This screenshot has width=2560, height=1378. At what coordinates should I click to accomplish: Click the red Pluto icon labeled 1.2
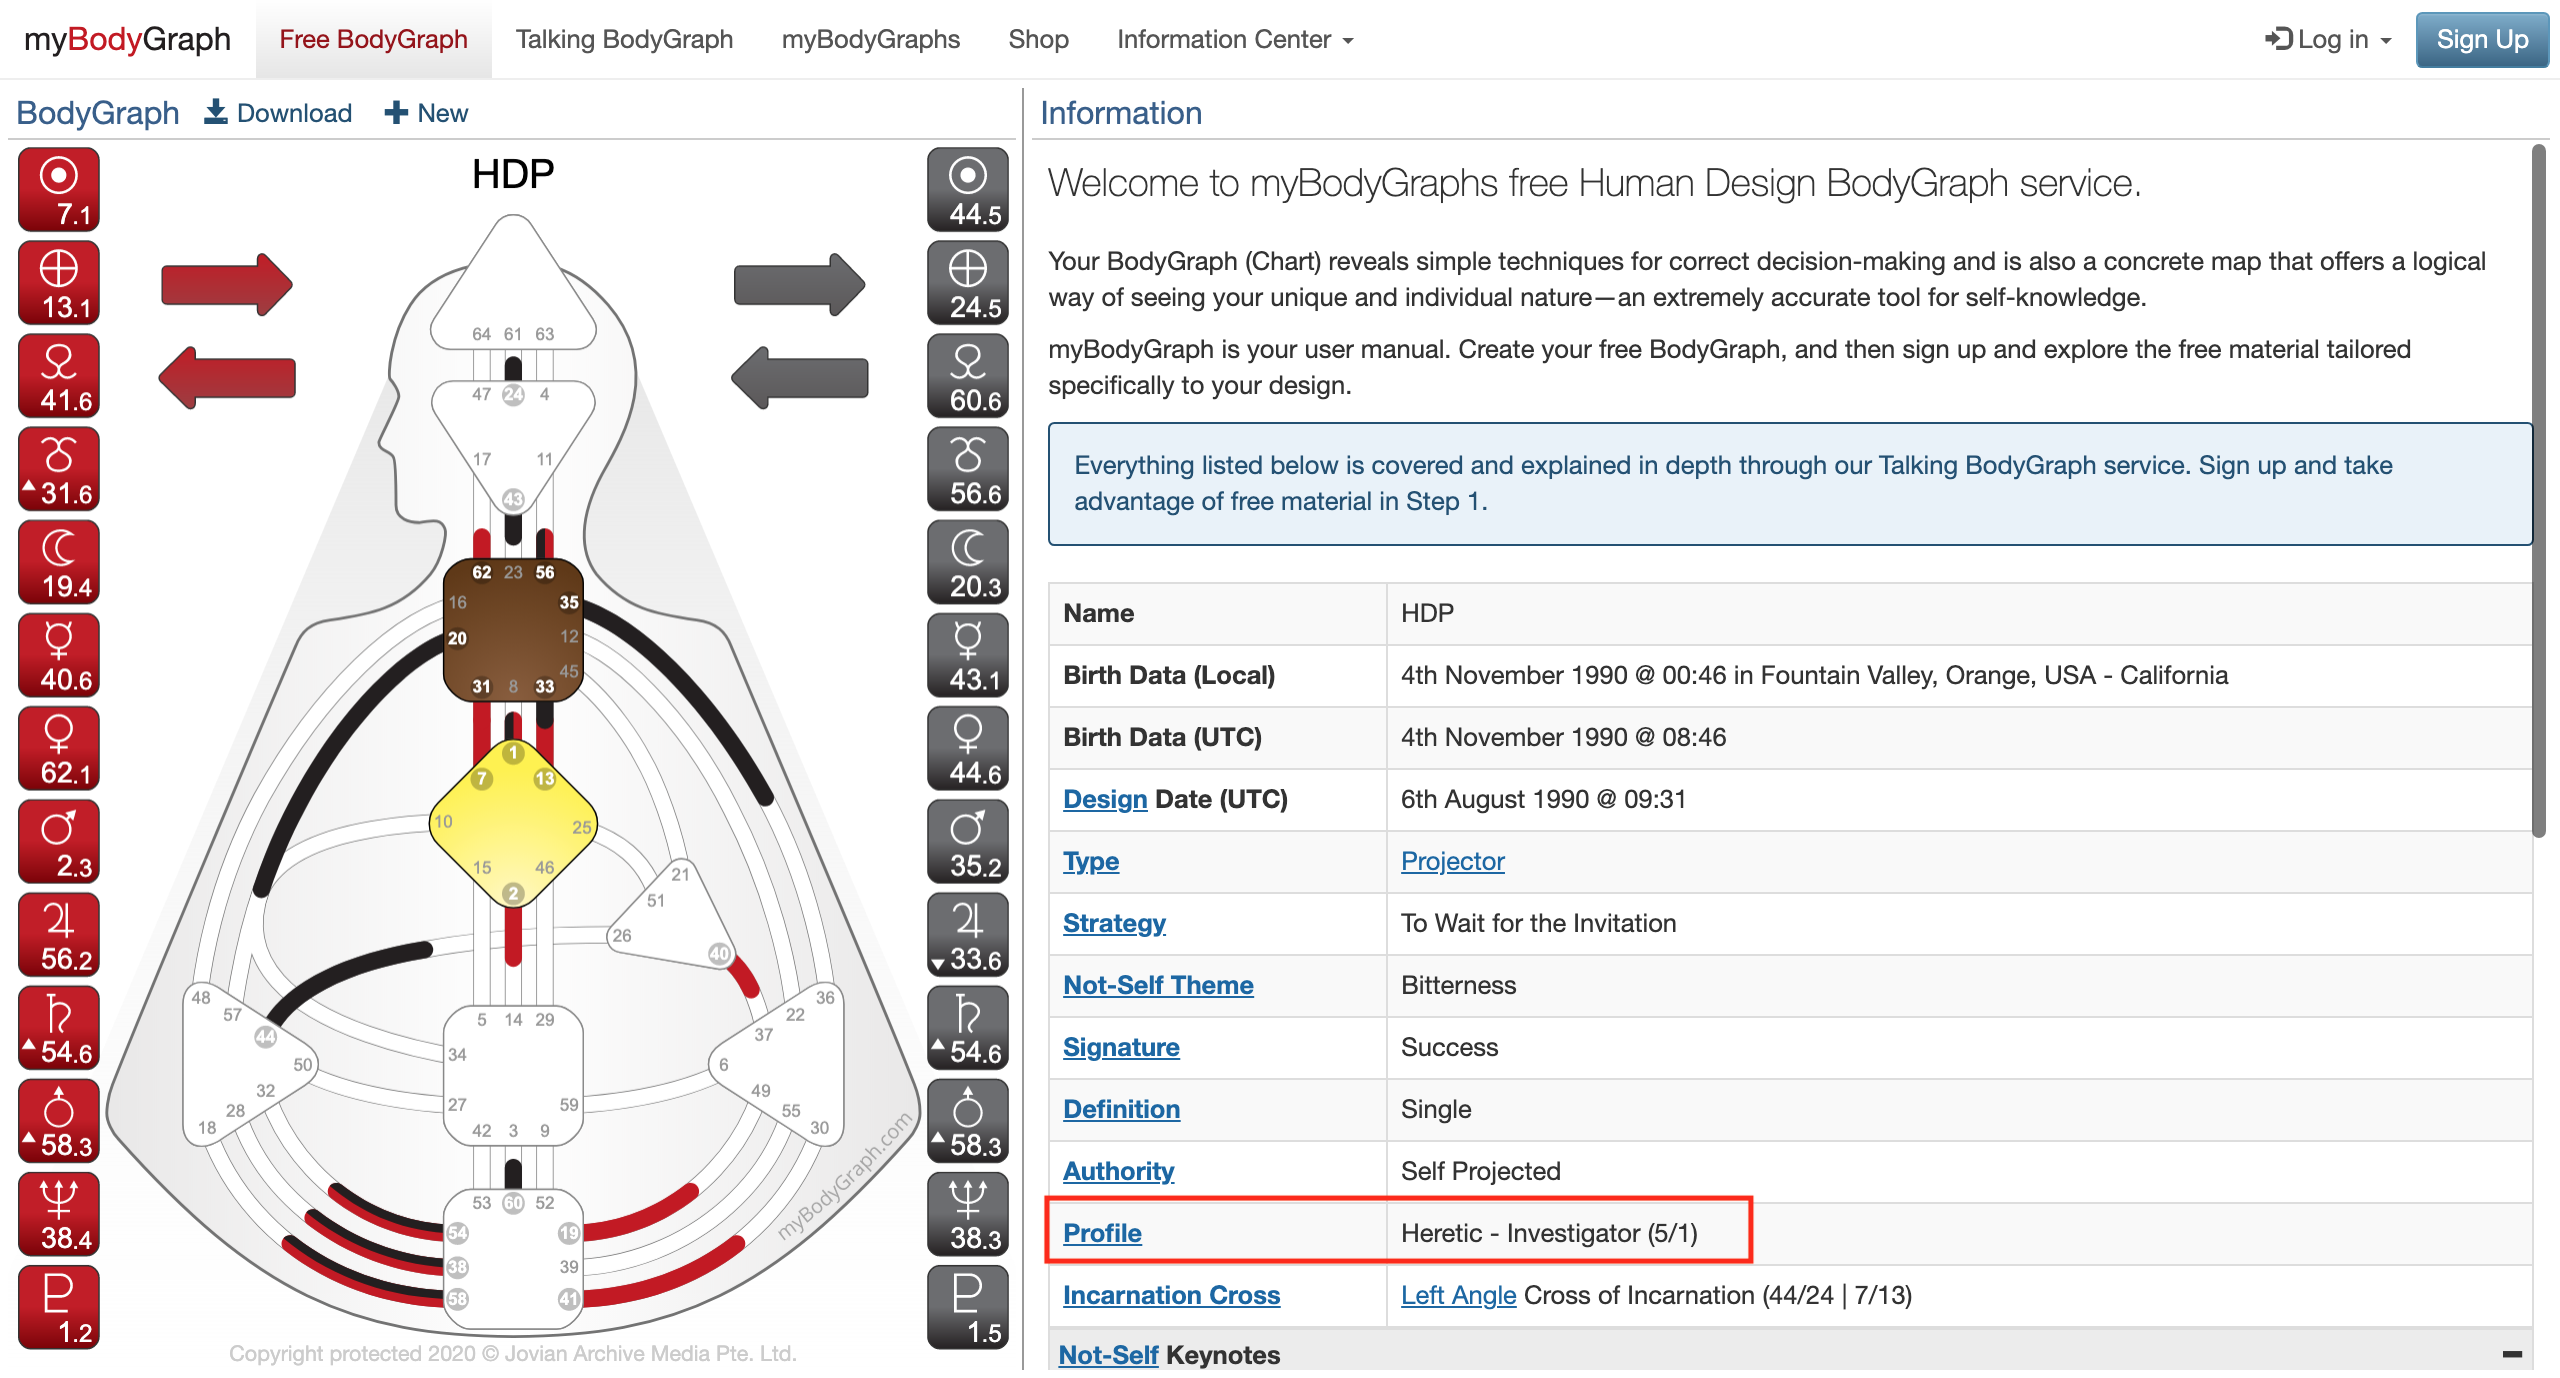point(57,1306)
